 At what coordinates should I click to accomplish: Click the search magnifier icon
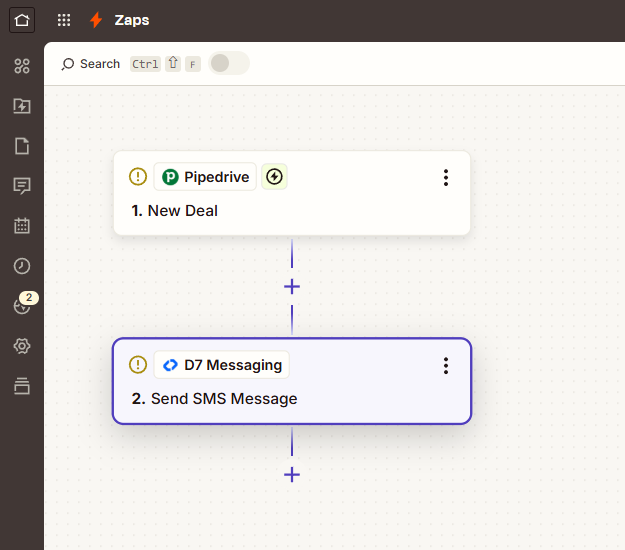pos(68,64)
